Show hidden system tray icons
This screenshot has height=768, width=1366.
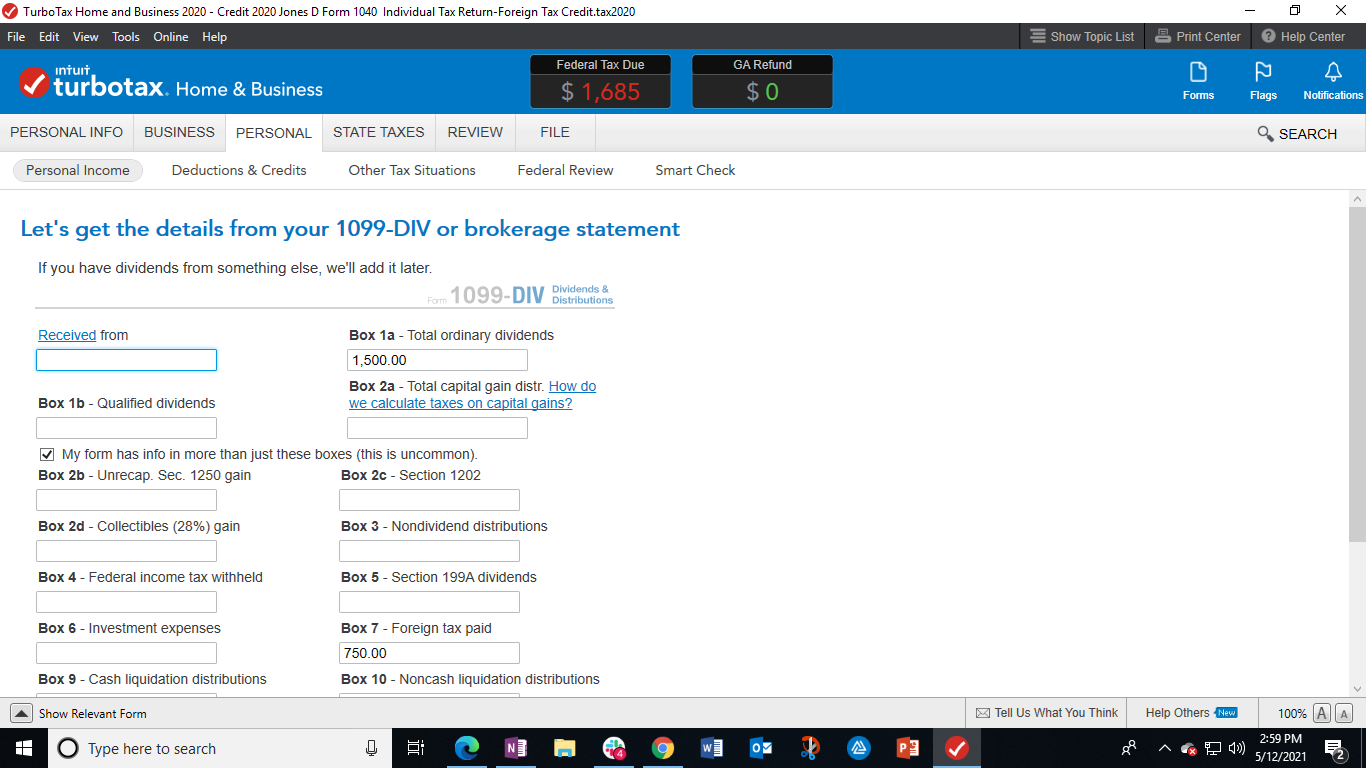click(x=1164, y=748)
